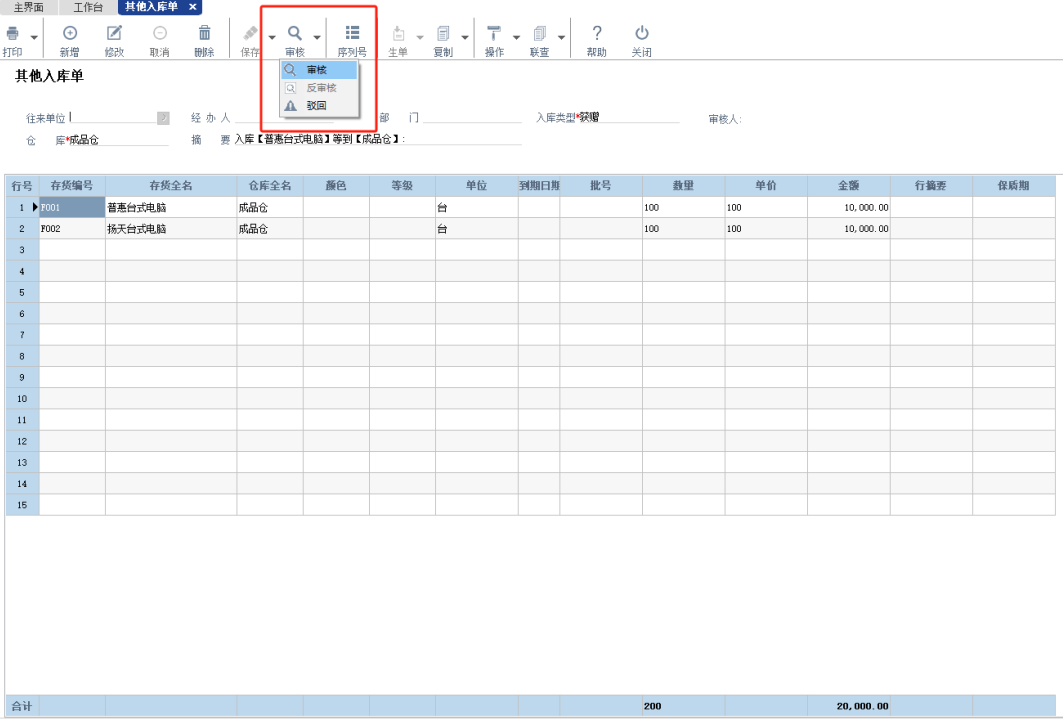Expand the dropdown arrow next to 操作
This screenshot has height=719, width=1063.
point(516,38)
